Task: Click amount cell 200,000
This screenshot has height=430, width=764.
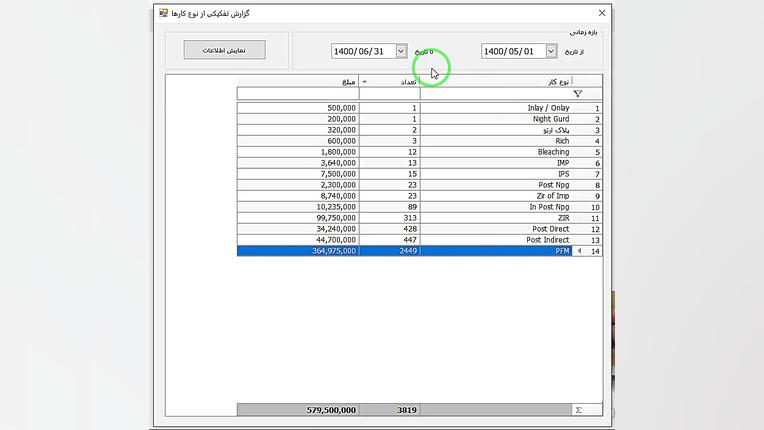Action: (x=298, y=119)
